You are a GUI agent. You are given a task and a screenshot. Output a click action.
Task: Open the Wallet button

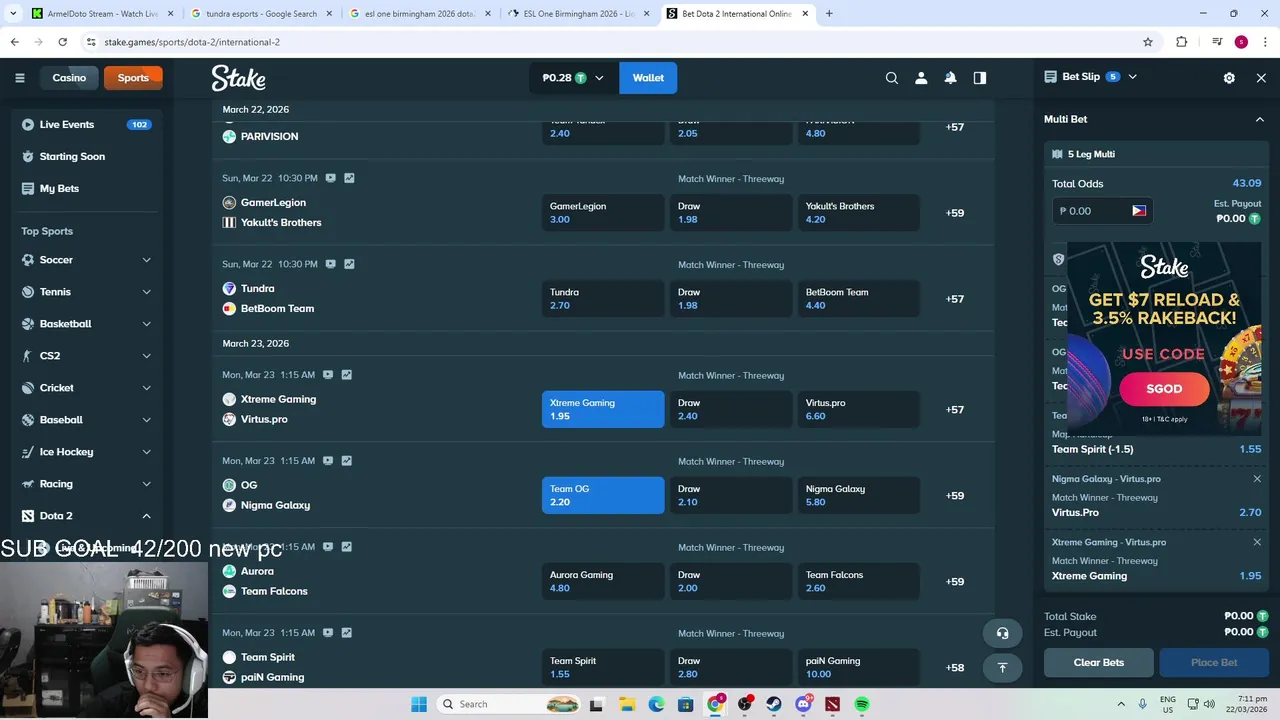pos(648,78)
